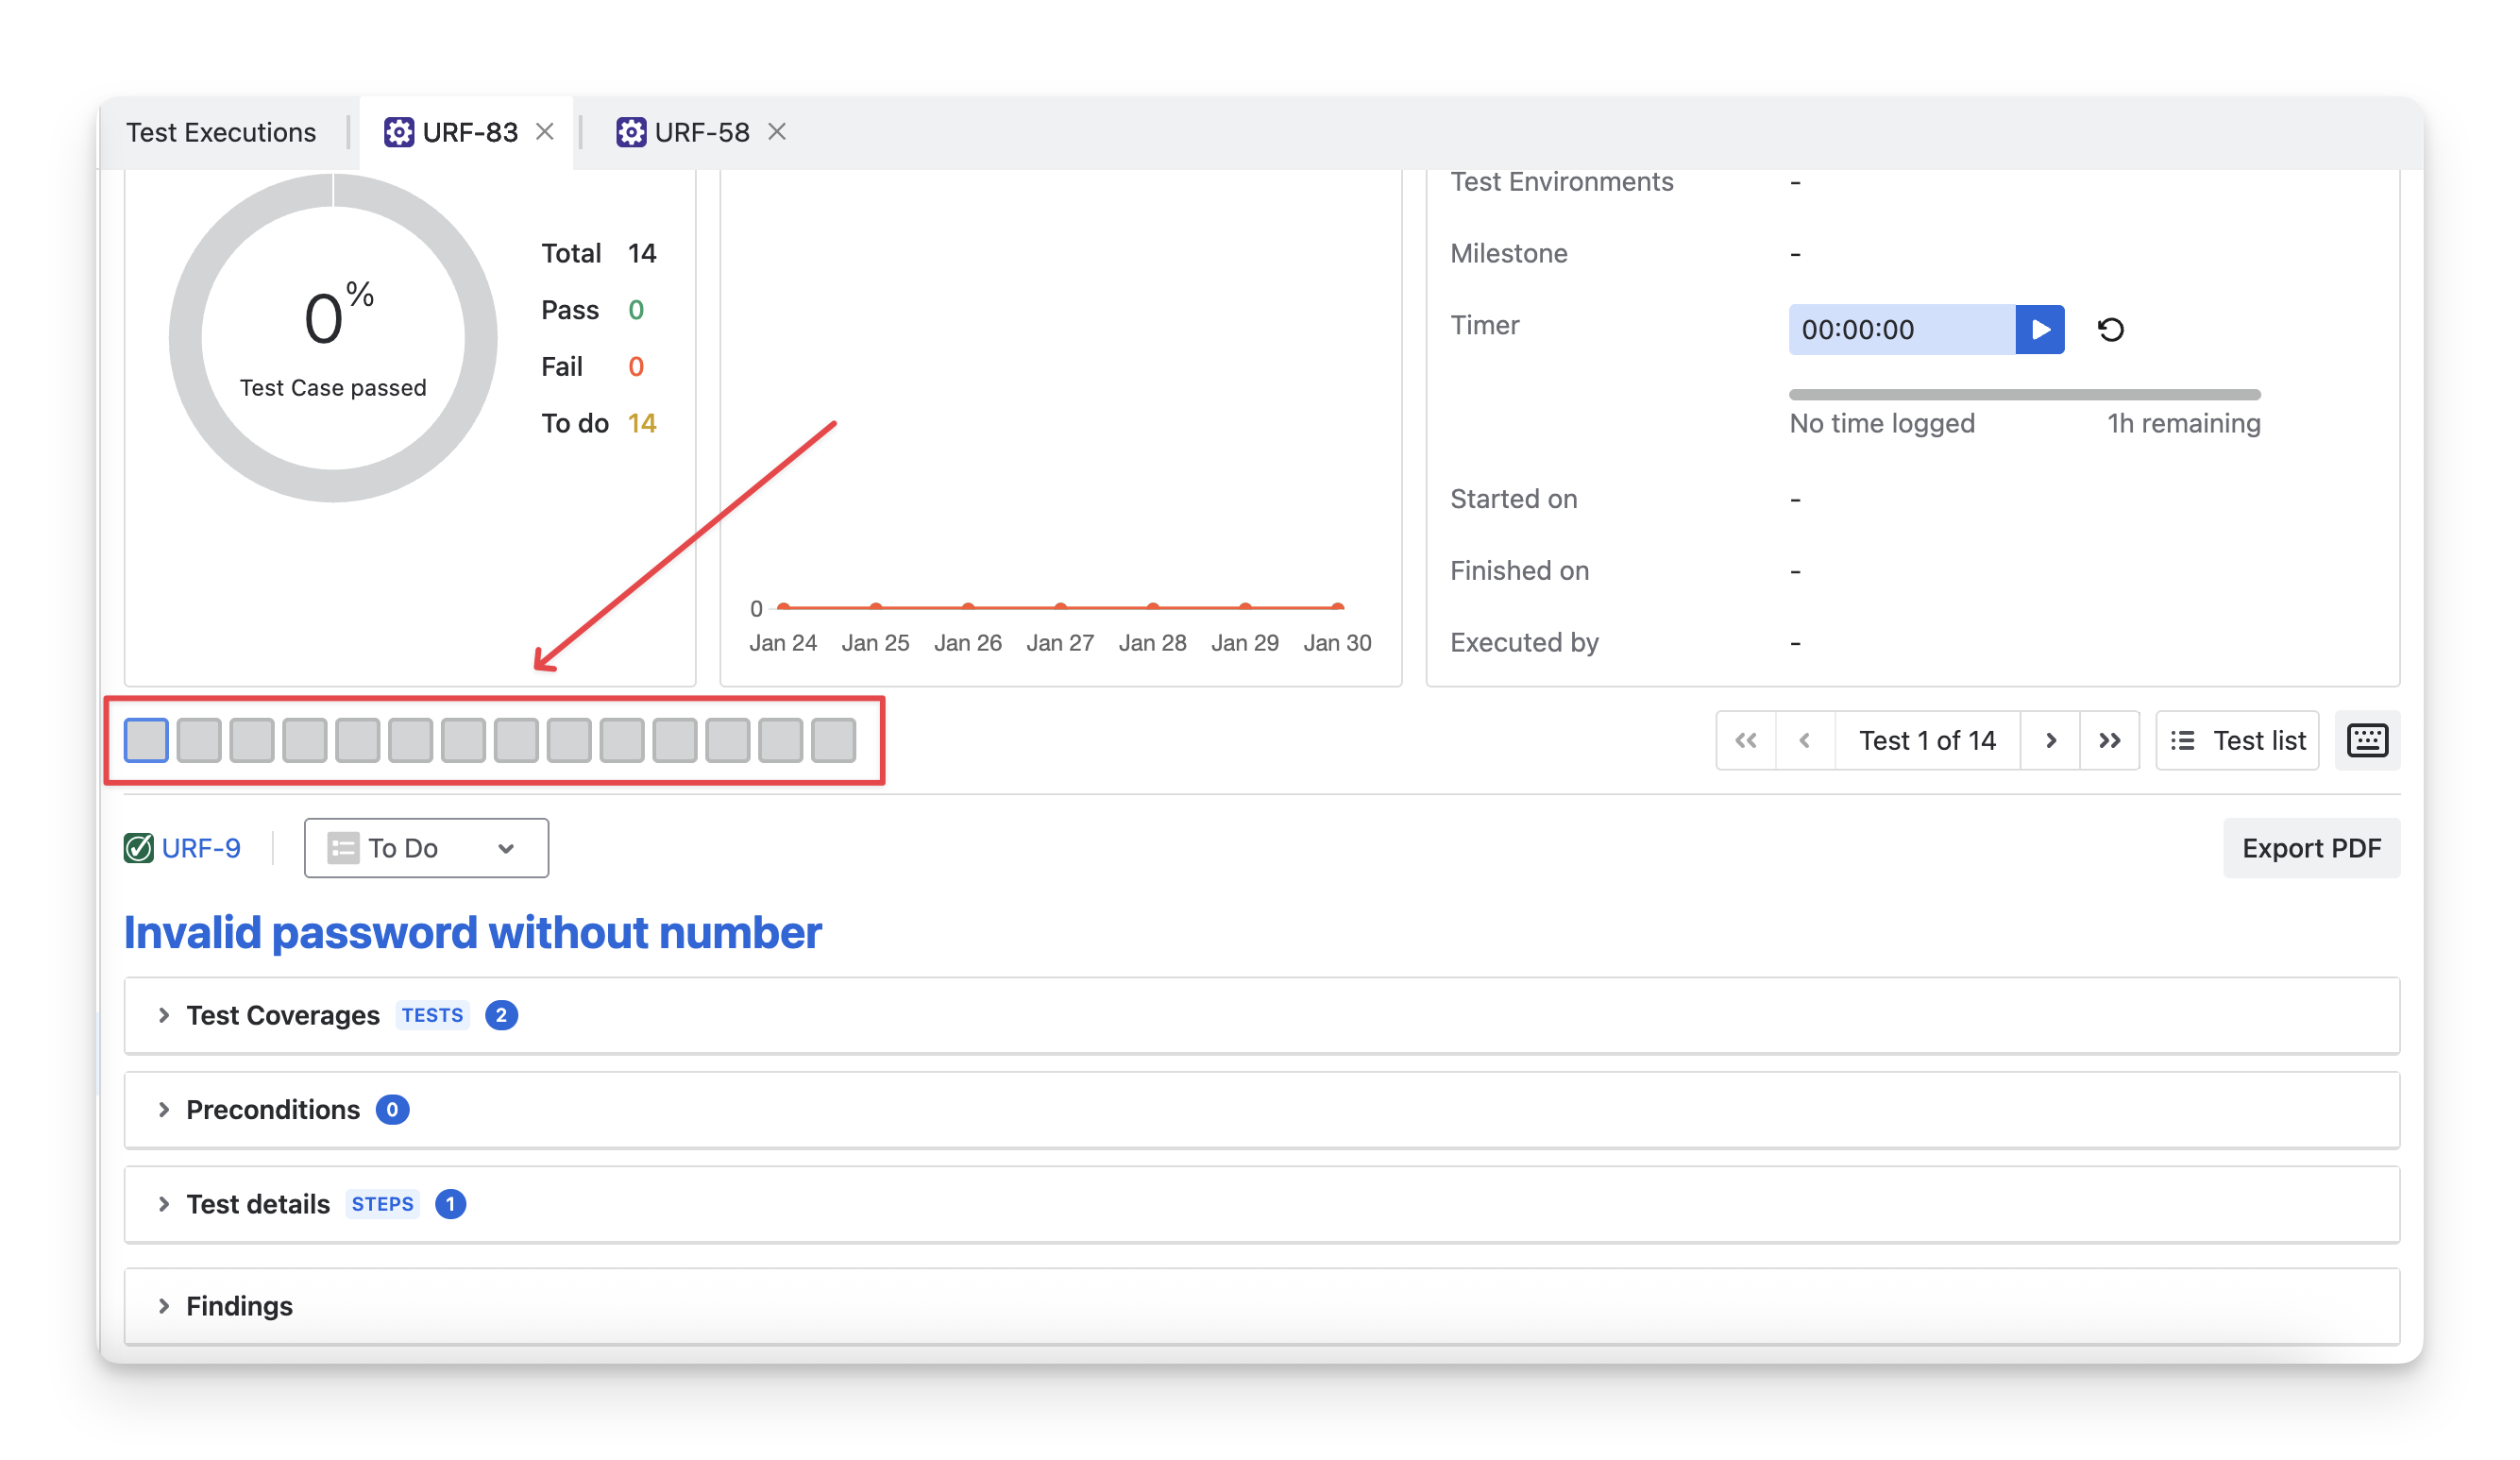Jump to the first test with double-left arrows
The width and height of the screenshot is (2520, 1460).
1746,740
